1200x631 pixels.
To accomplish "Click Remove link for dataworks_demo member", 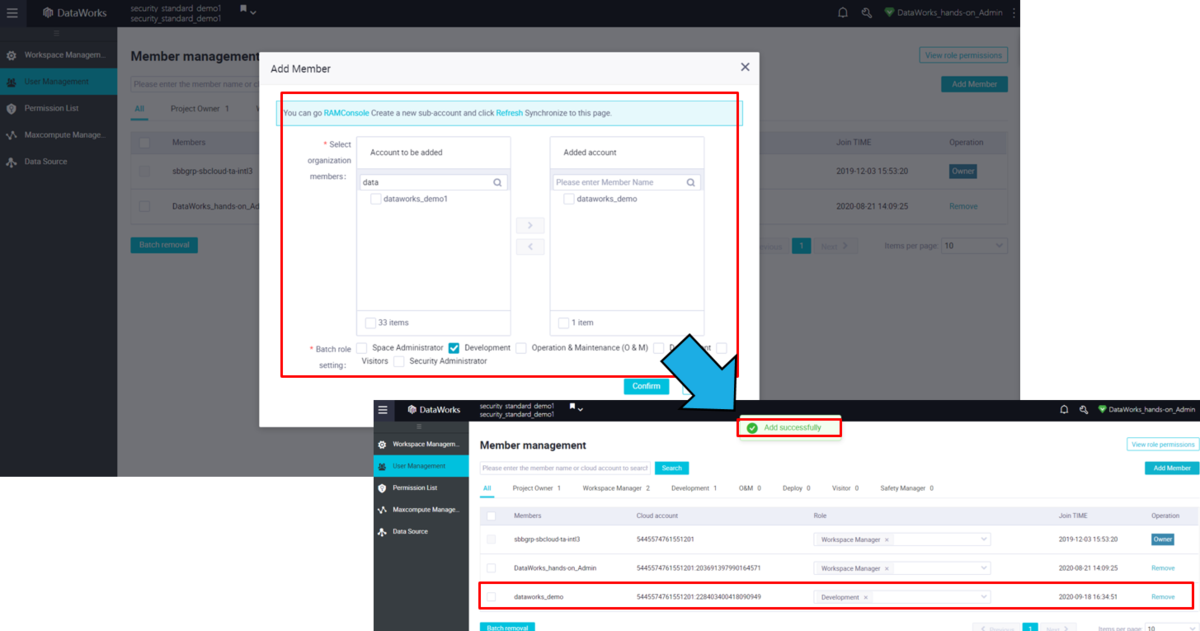I will click(x=1163, y=597).
